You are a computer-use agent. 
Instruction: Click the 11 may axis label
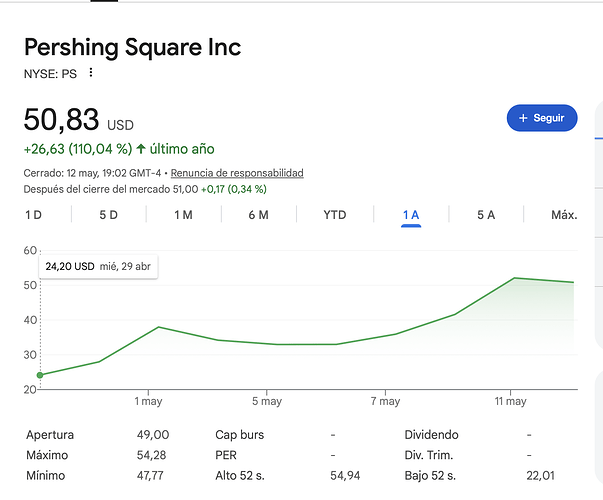tap(510, 402)
